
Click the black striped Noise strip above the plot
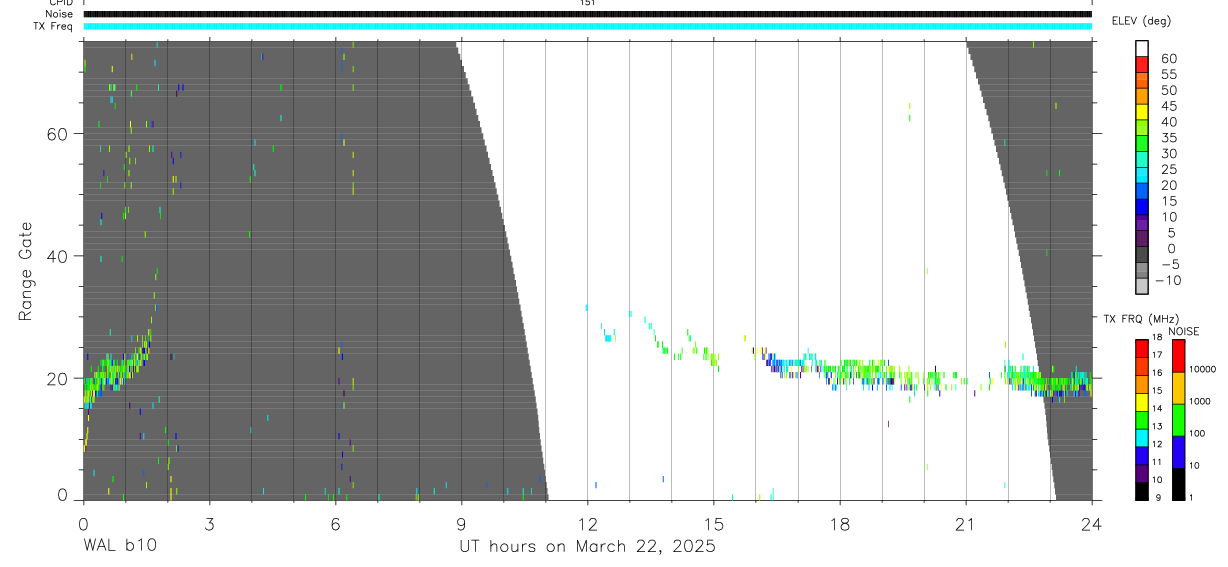pyautogui.click(x=587, y=14)
